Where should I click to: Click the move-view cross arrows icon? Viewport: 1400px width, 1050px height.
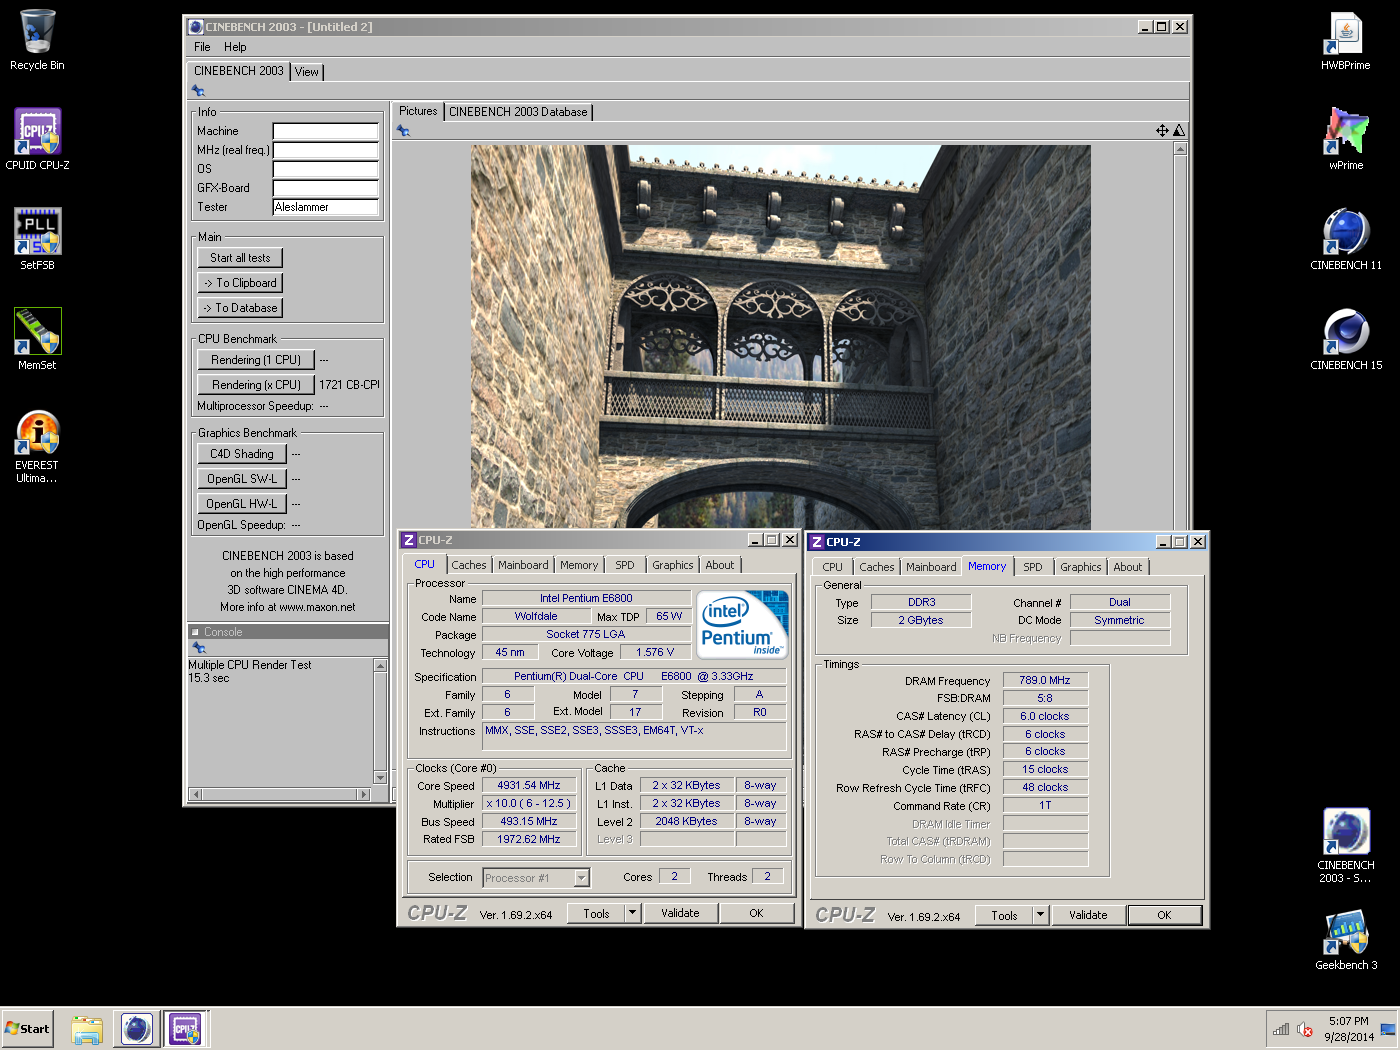(1162, 130)
